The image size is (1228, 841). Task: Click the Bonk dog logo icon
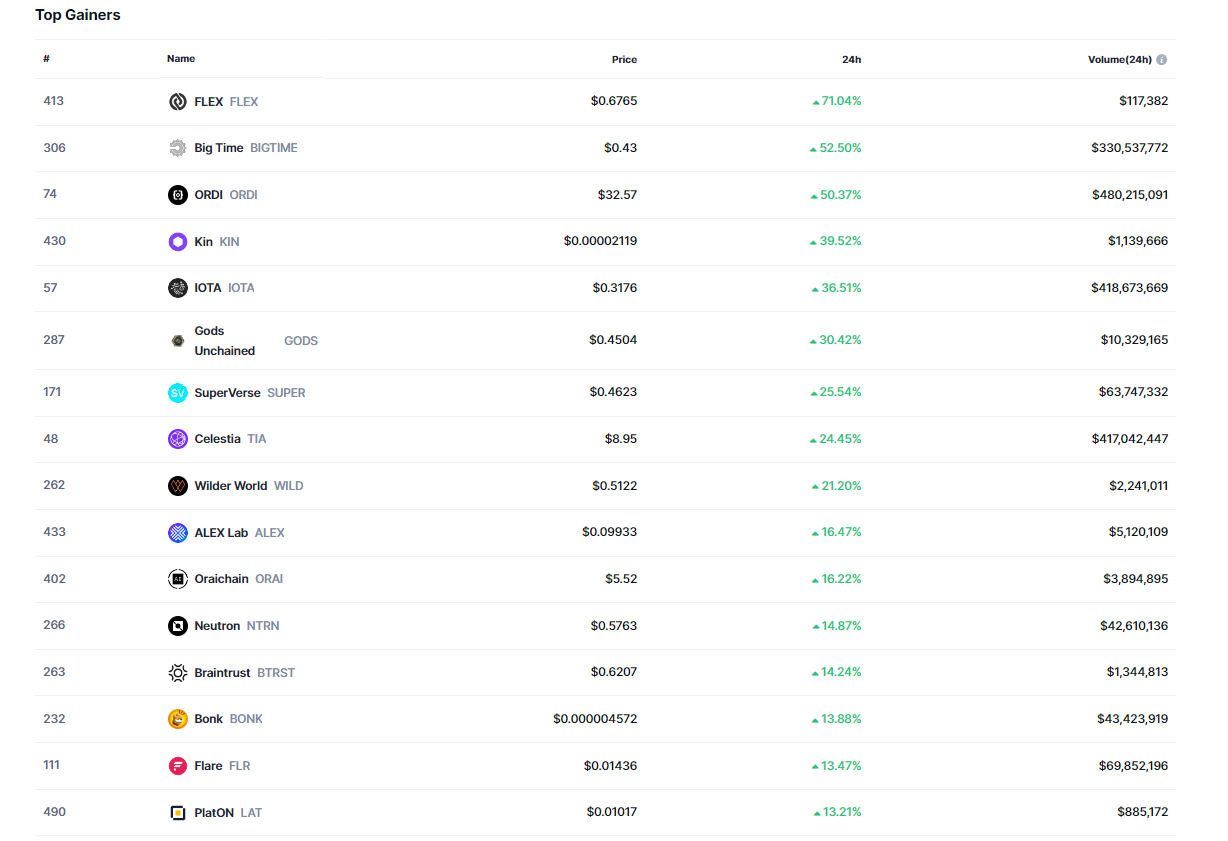pyautogui.click(x=178, y=719)
